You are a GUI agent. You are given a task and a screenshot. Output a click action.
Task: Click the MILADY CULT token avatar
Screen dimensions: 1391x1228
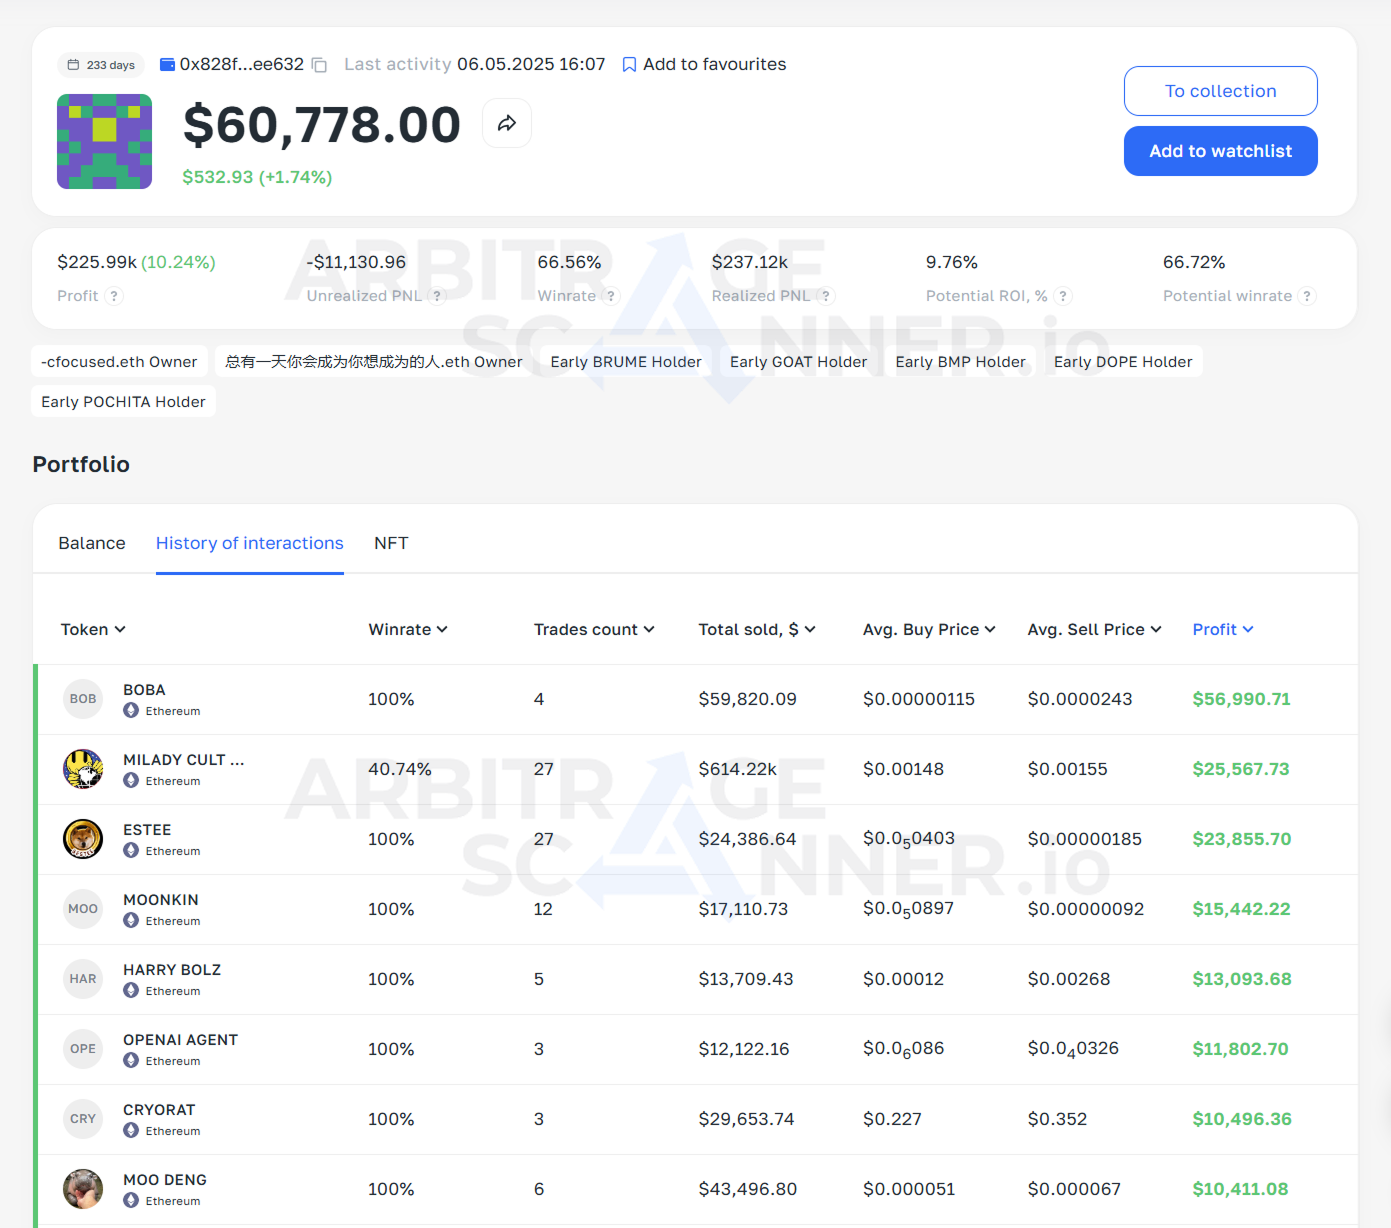click(83, 769)
